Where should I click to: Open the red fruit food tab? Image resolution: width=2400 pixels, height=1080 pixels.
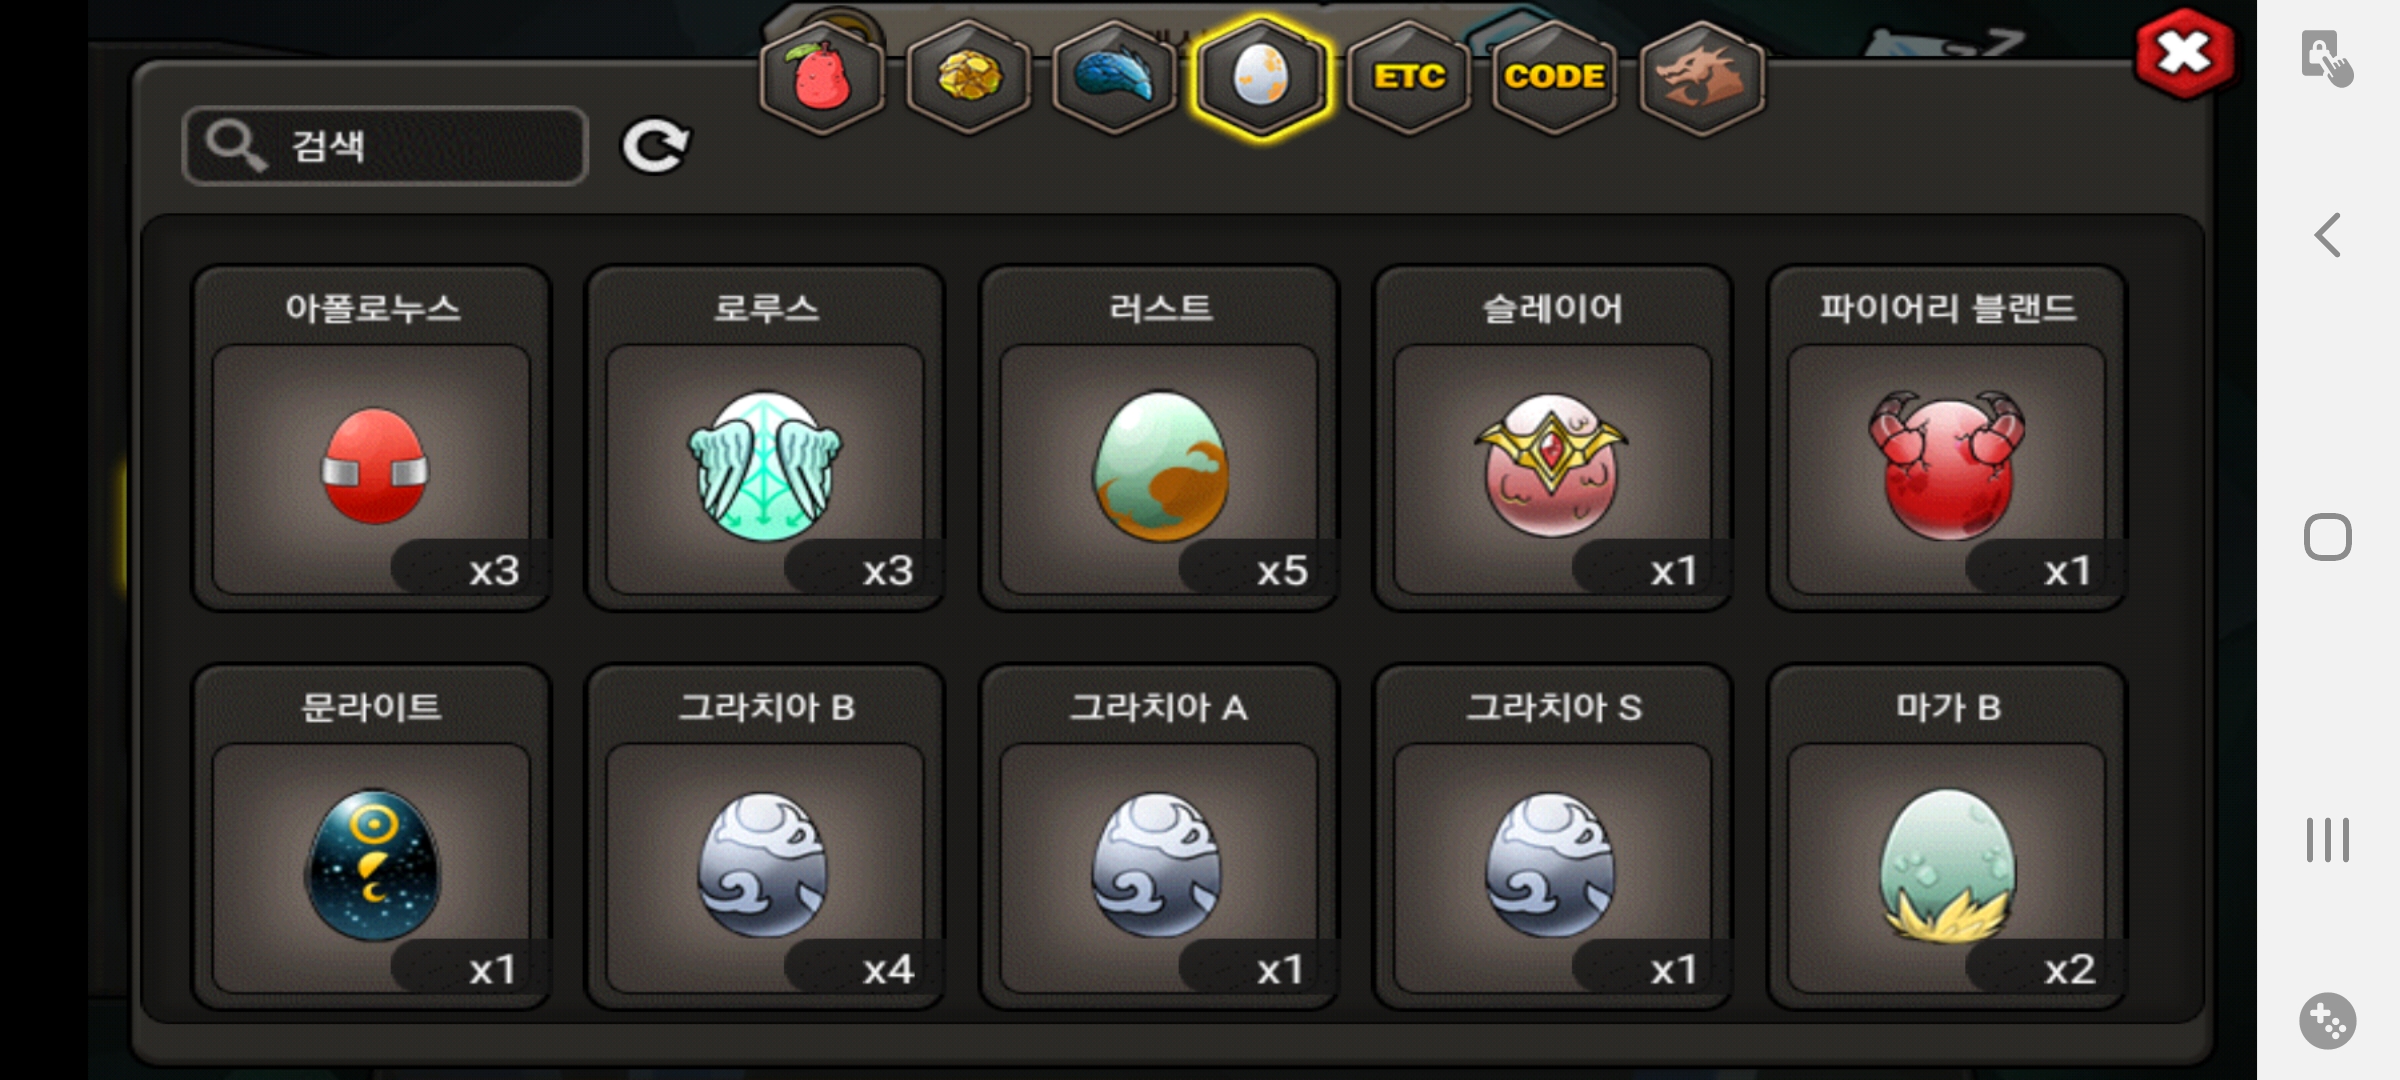(x=822, y=77)
